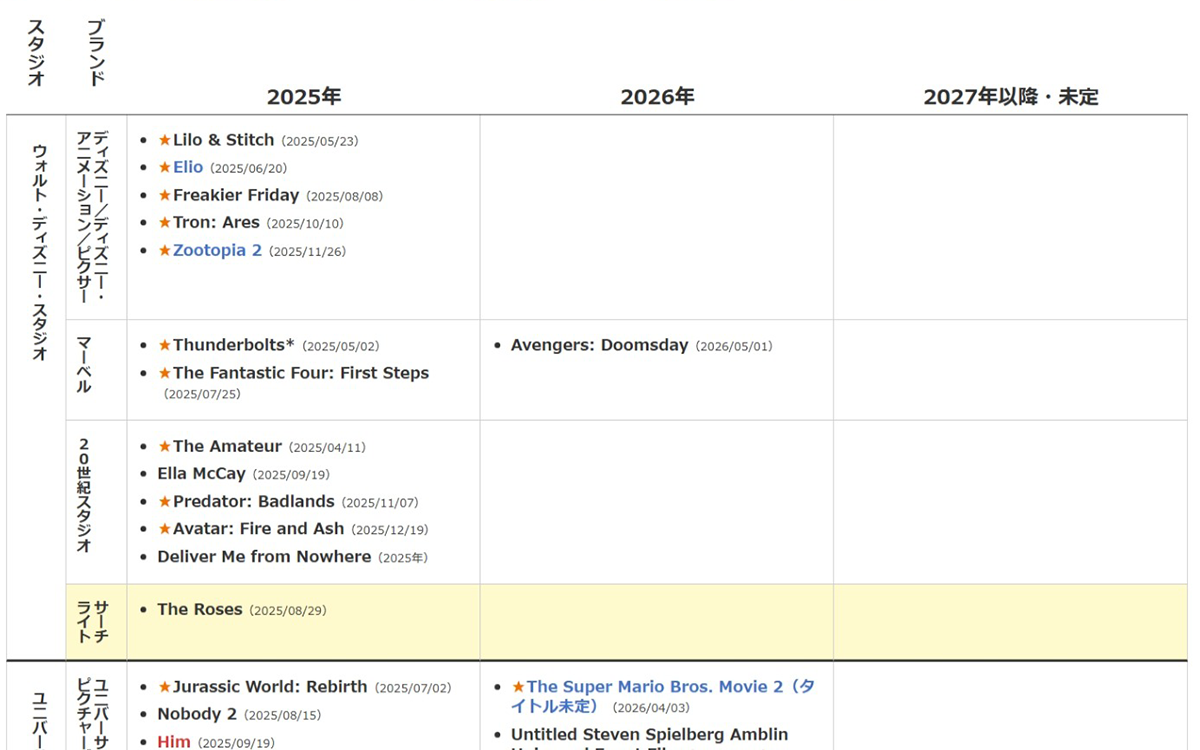Click the 2026年 column header
The image size is (1200, 750).
pyautogui.click(x=657, y=97)
